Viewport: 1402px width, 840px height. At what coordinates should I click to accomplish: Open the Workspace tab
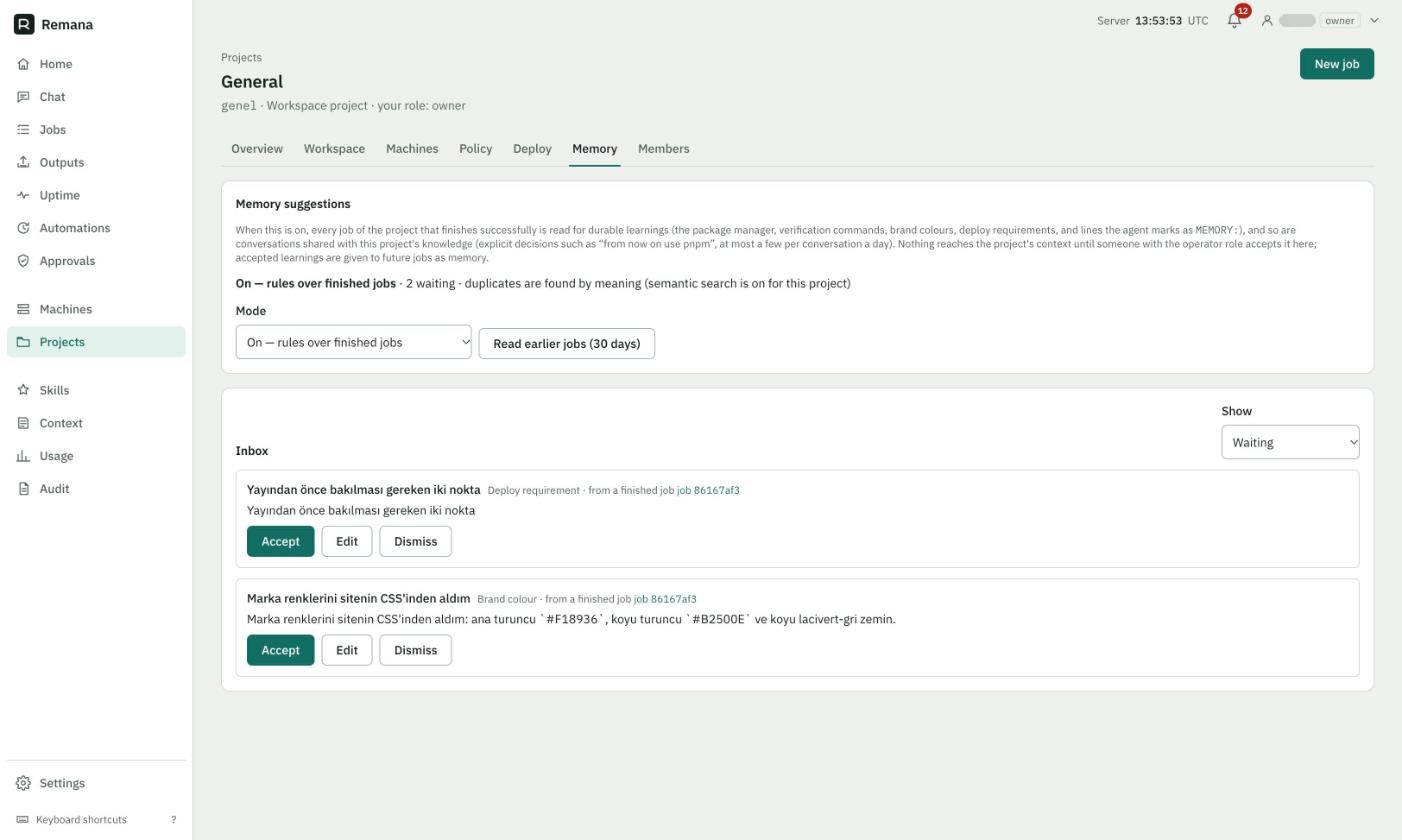coord(334,148)
